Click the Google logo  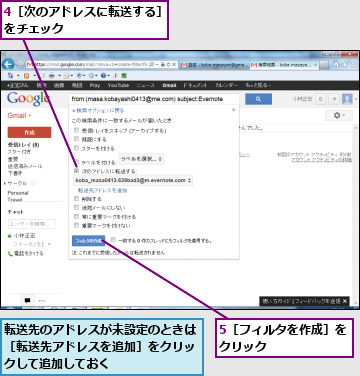(28, 98)
